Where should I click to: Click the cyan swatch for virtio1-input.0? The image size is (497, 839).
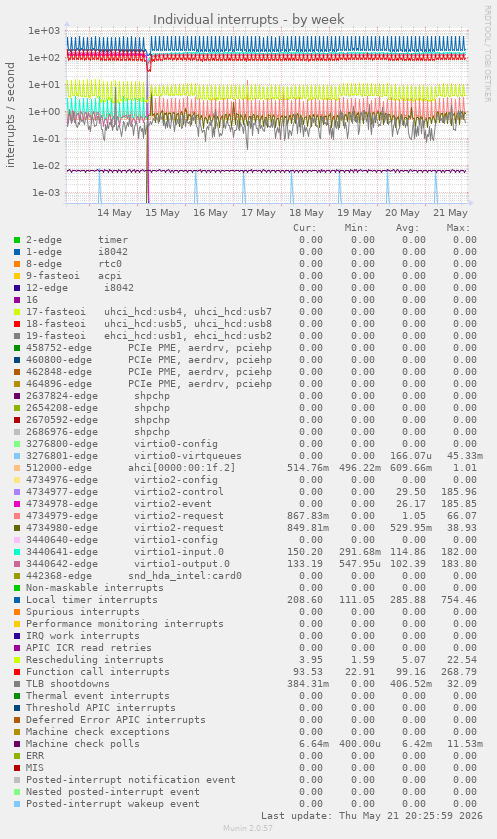tap(17, 552)
